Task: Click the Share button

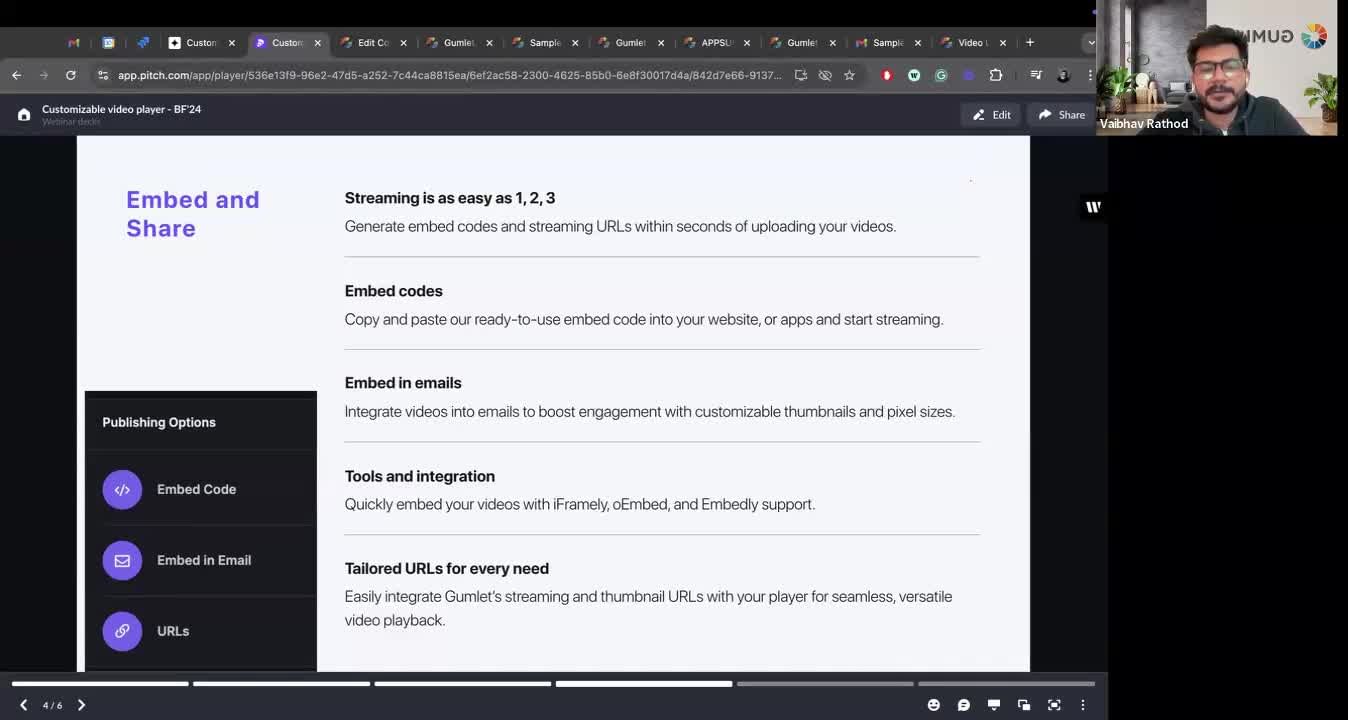Action: point(1061,115)
